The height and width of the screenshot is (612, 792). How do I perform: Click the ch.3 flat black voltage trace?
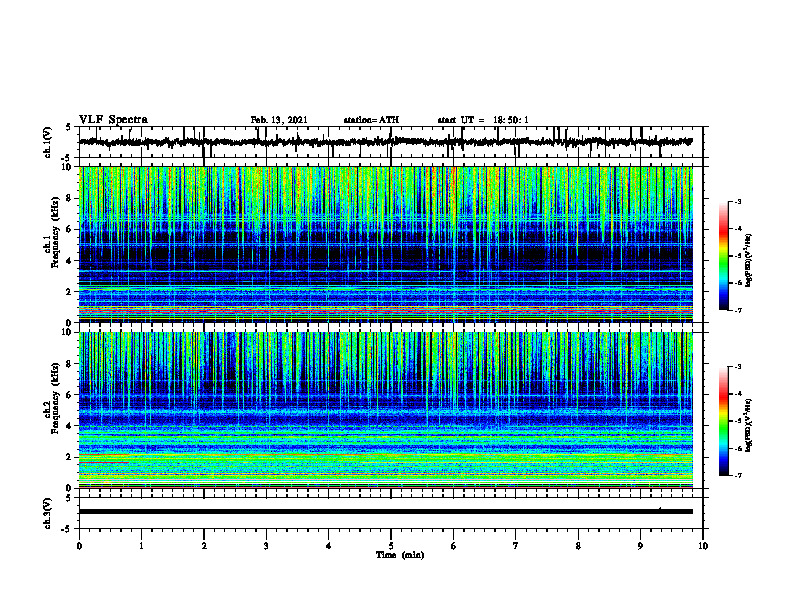[385, 512]
